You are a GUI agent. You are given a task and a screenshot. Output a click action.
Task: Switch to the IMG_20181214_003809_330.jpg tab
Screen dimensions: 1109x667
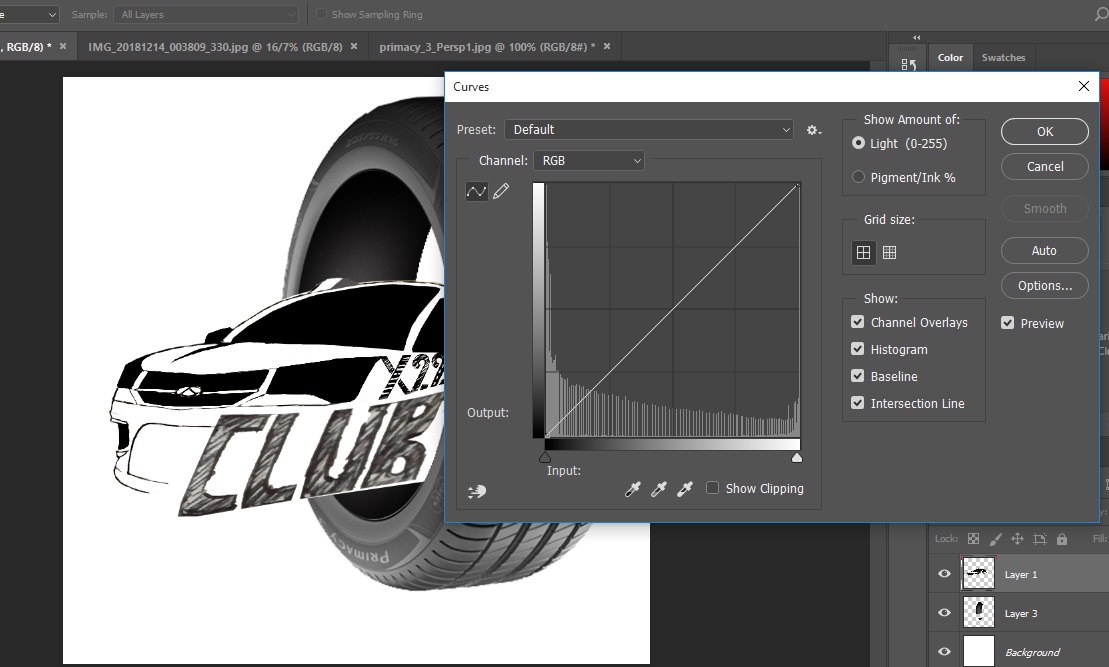pos(215,47)
